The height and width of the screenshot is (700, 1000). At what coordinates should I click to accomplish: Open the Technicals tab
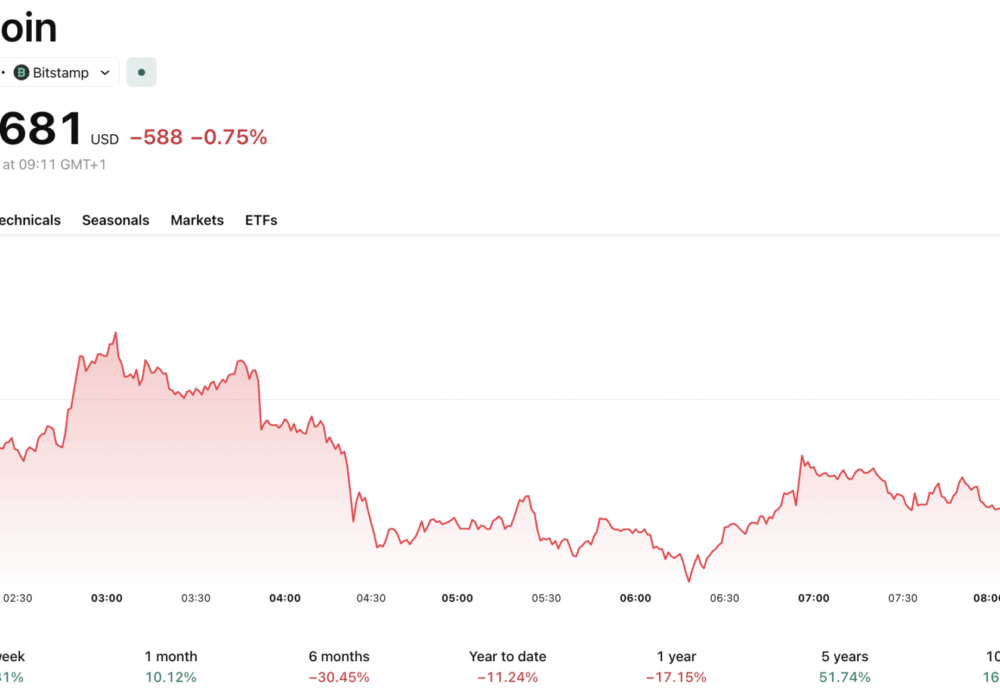coord(28,220)
